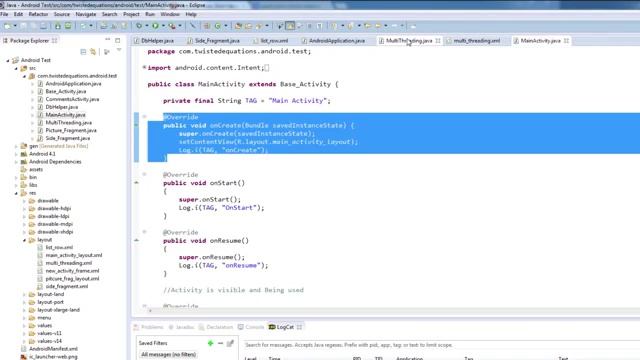Open the Android SDK Manager icon
Viewport: 640px width, 360px height.
click(x=58, y=26)
